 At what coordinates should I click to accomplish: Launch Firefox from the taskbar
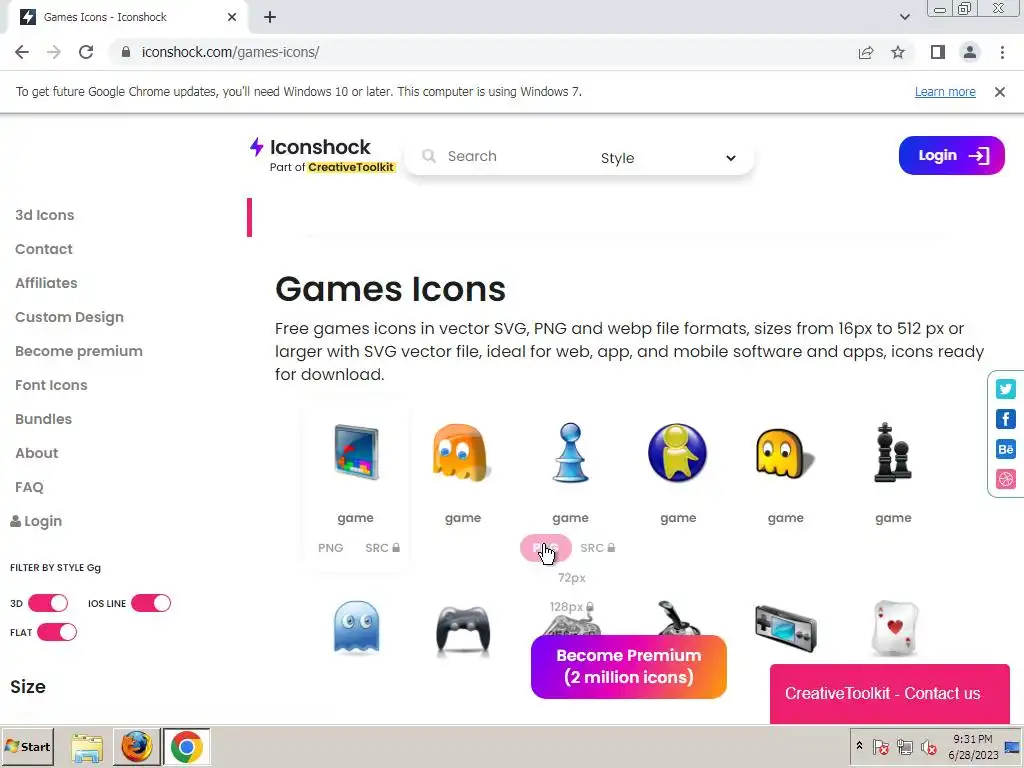coord(137,746)
